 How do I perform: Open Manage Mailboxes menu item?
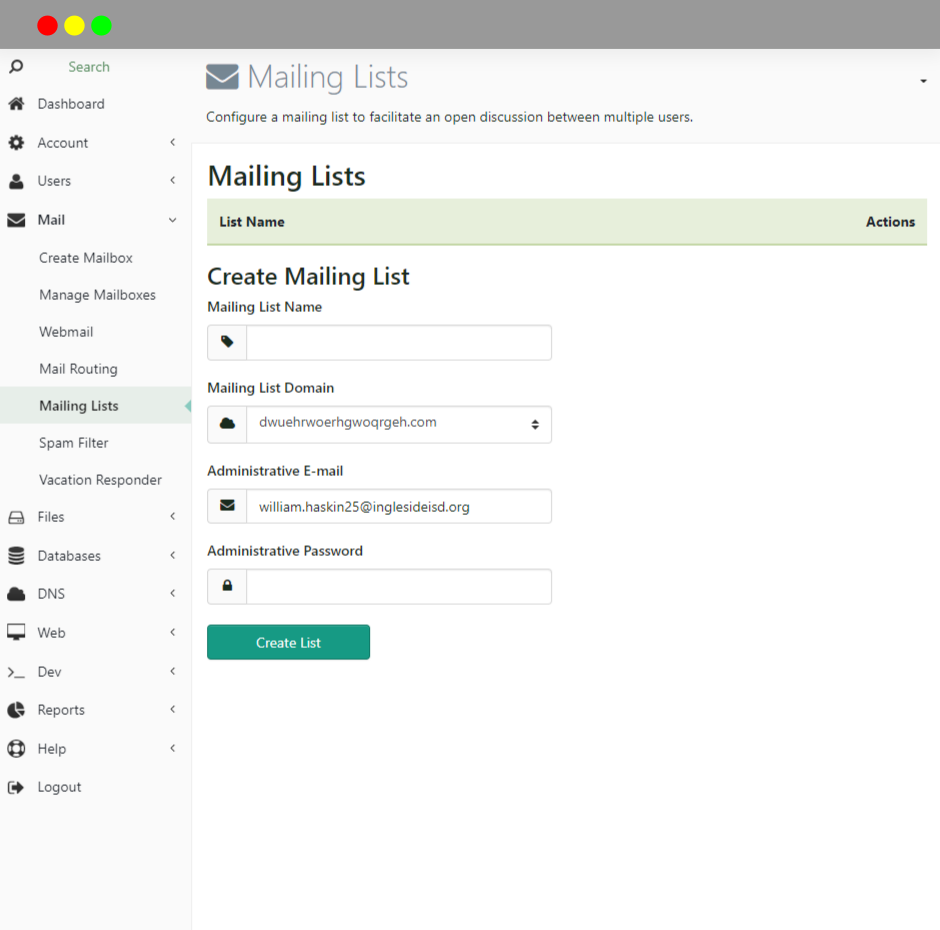pos(97,295)
